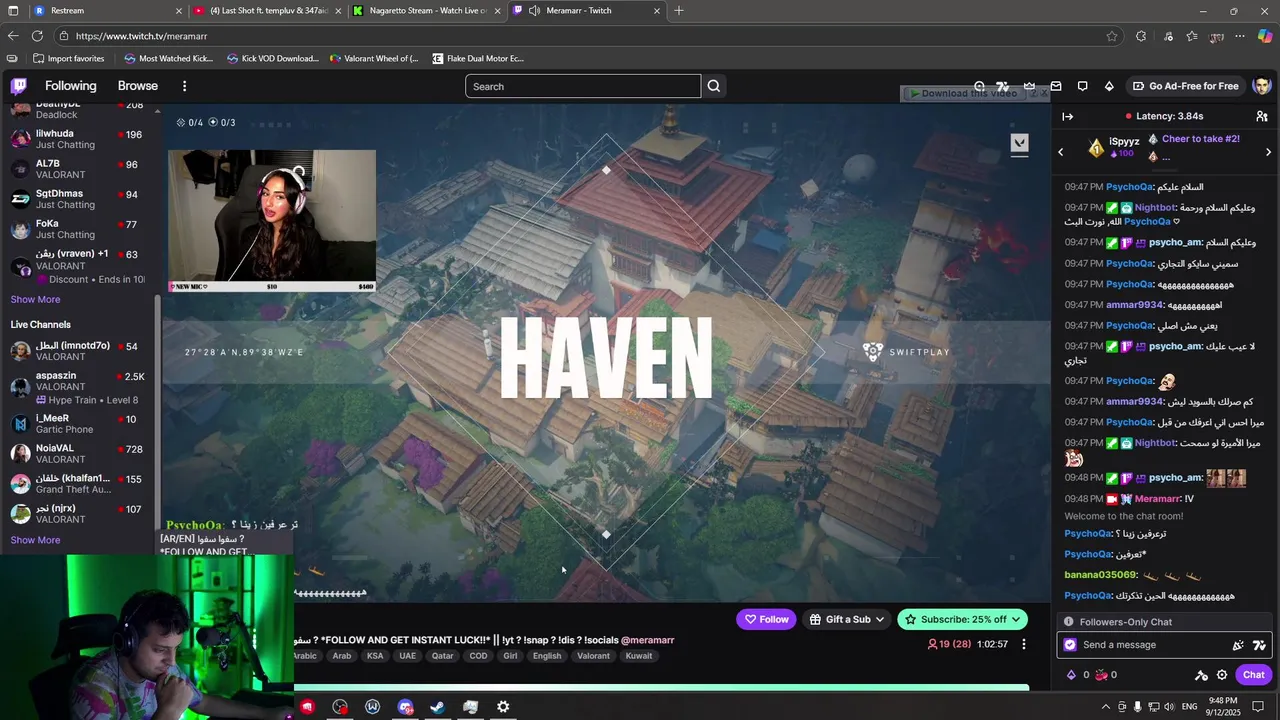
Task: Open the 7TV emote menu in chat input
Action: 1259,645
